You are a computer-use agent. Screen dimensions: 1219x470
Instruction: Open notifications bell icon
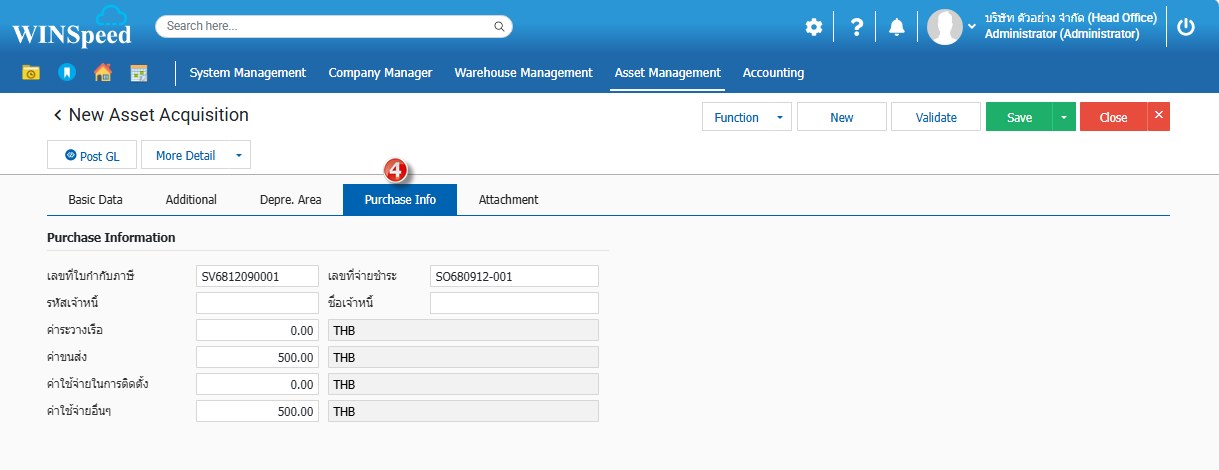point(897,27)
